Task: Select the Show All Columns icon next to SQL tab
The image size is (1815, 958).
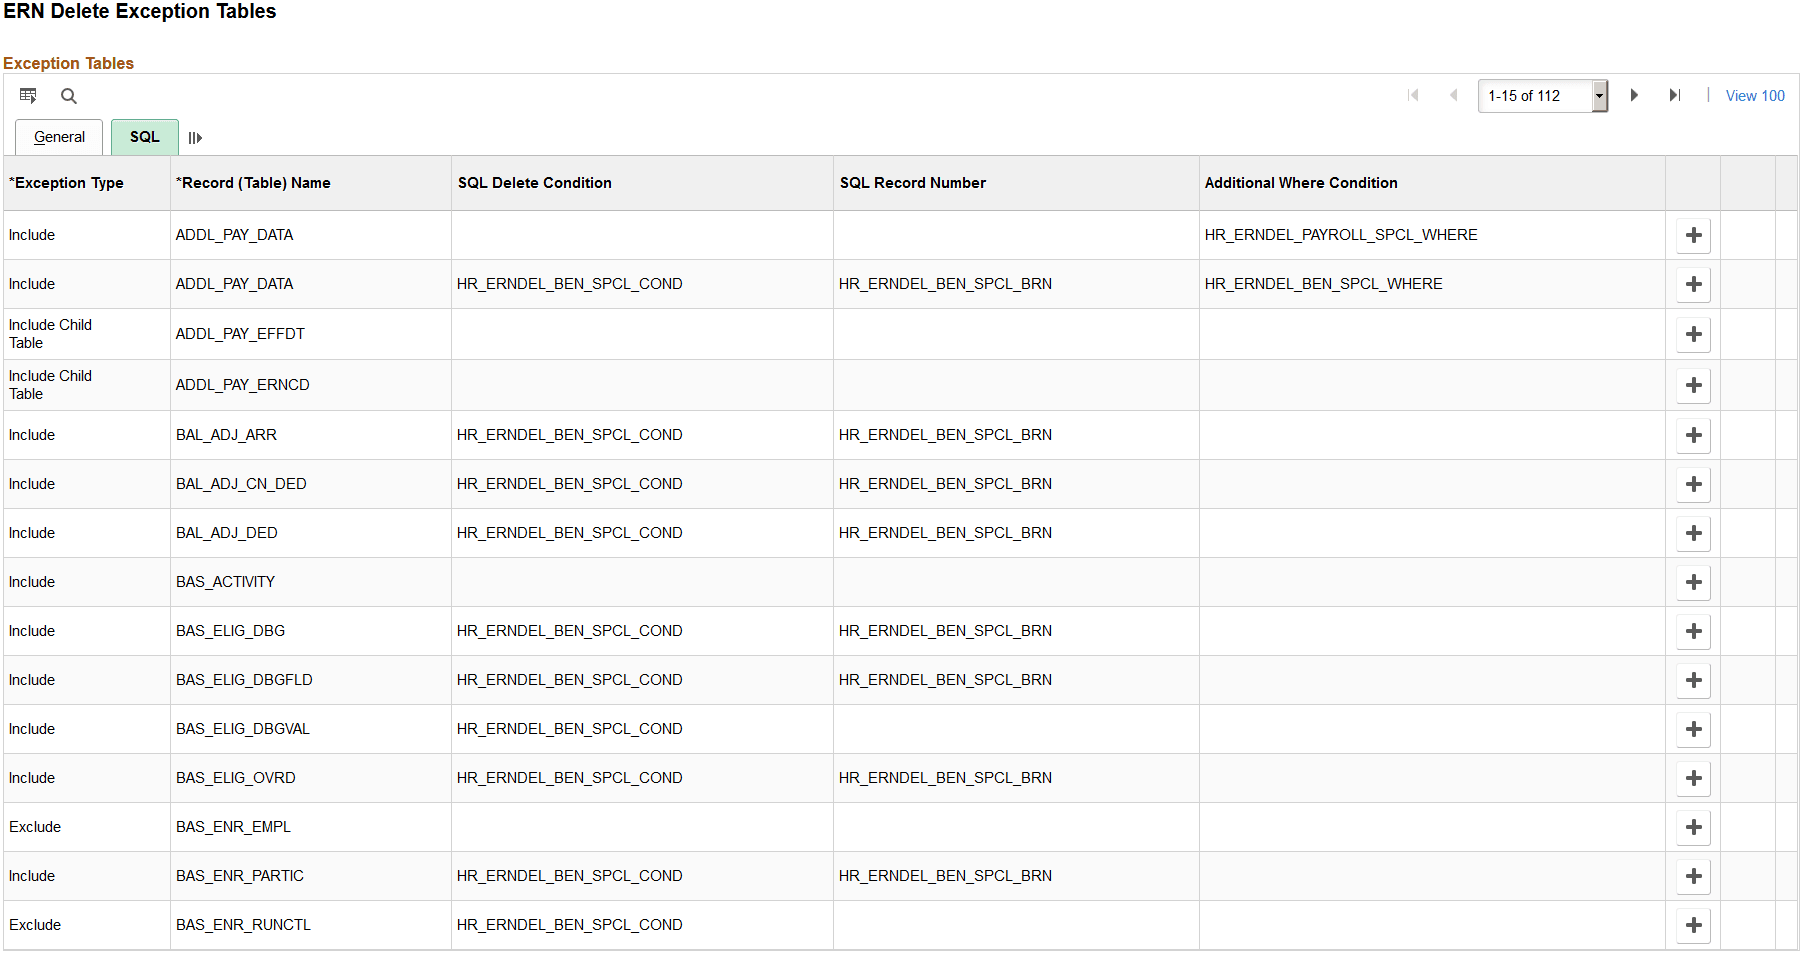Action: (195, 137)
